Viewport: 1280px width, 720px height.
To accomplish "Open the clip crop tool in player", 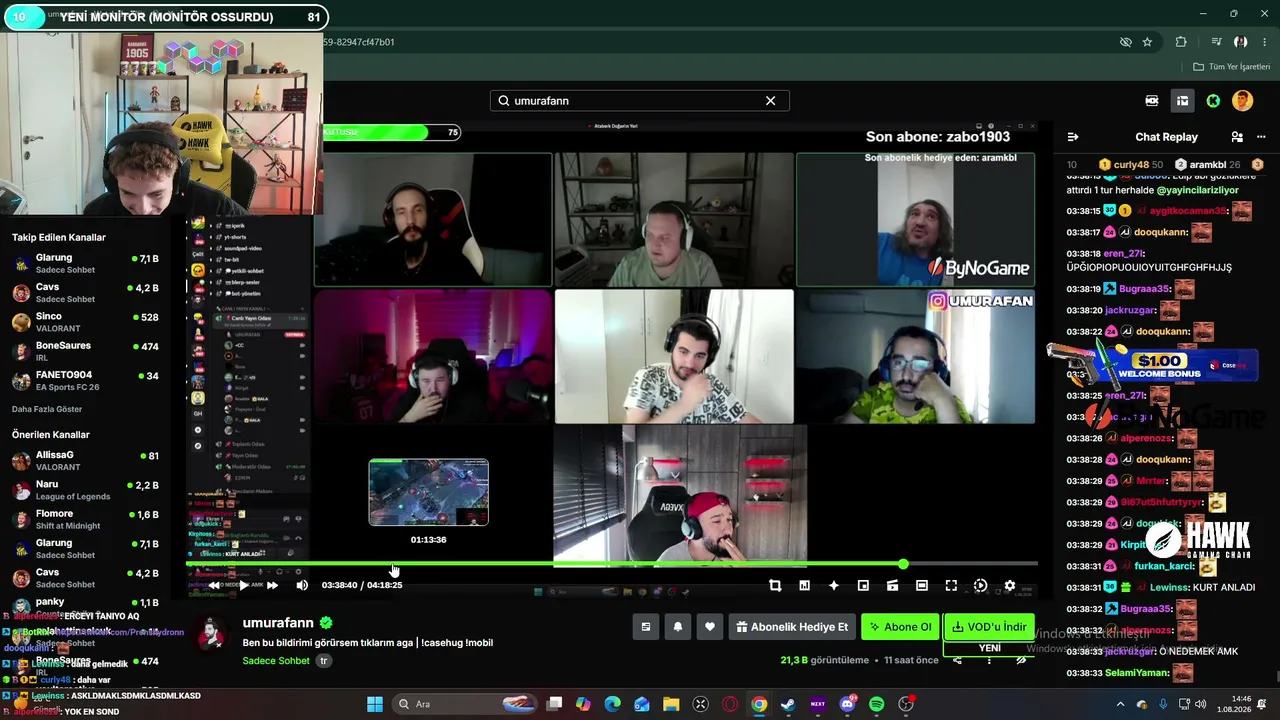I will click(775, 585).
